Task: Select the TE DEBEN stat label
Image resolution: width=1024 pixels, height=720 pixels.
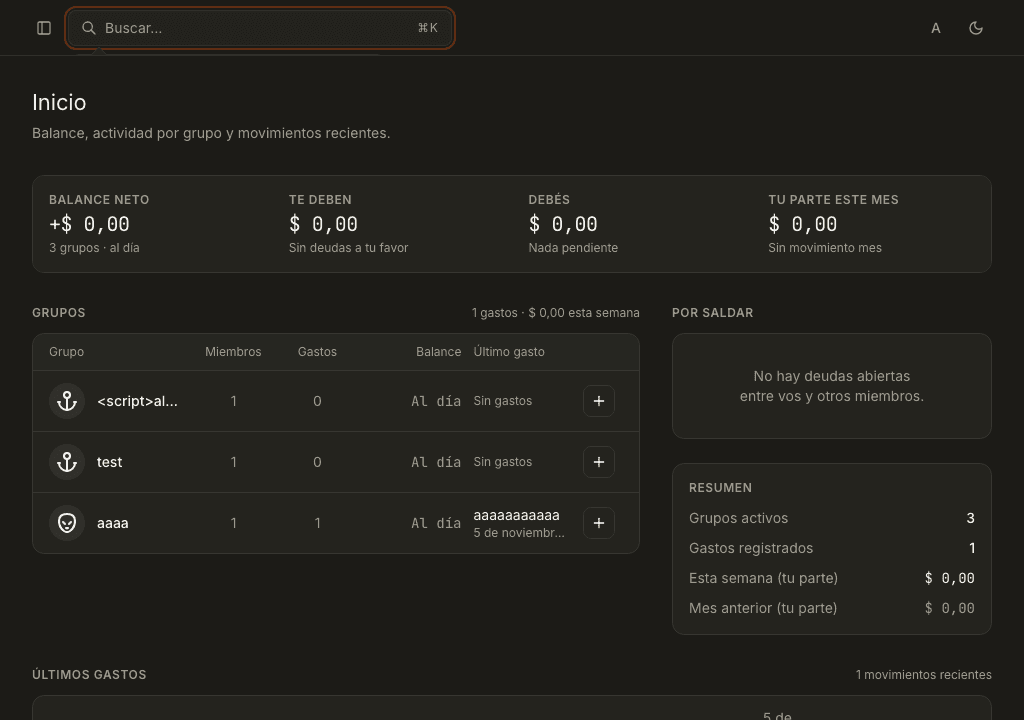Action: [320, 200]
